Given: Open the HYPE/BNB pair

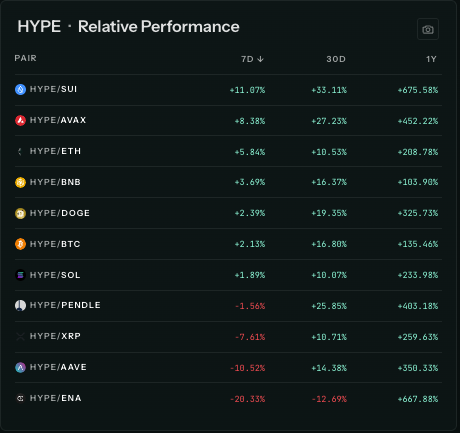Looking at the screenshot, I should click(x=55, y=182).
